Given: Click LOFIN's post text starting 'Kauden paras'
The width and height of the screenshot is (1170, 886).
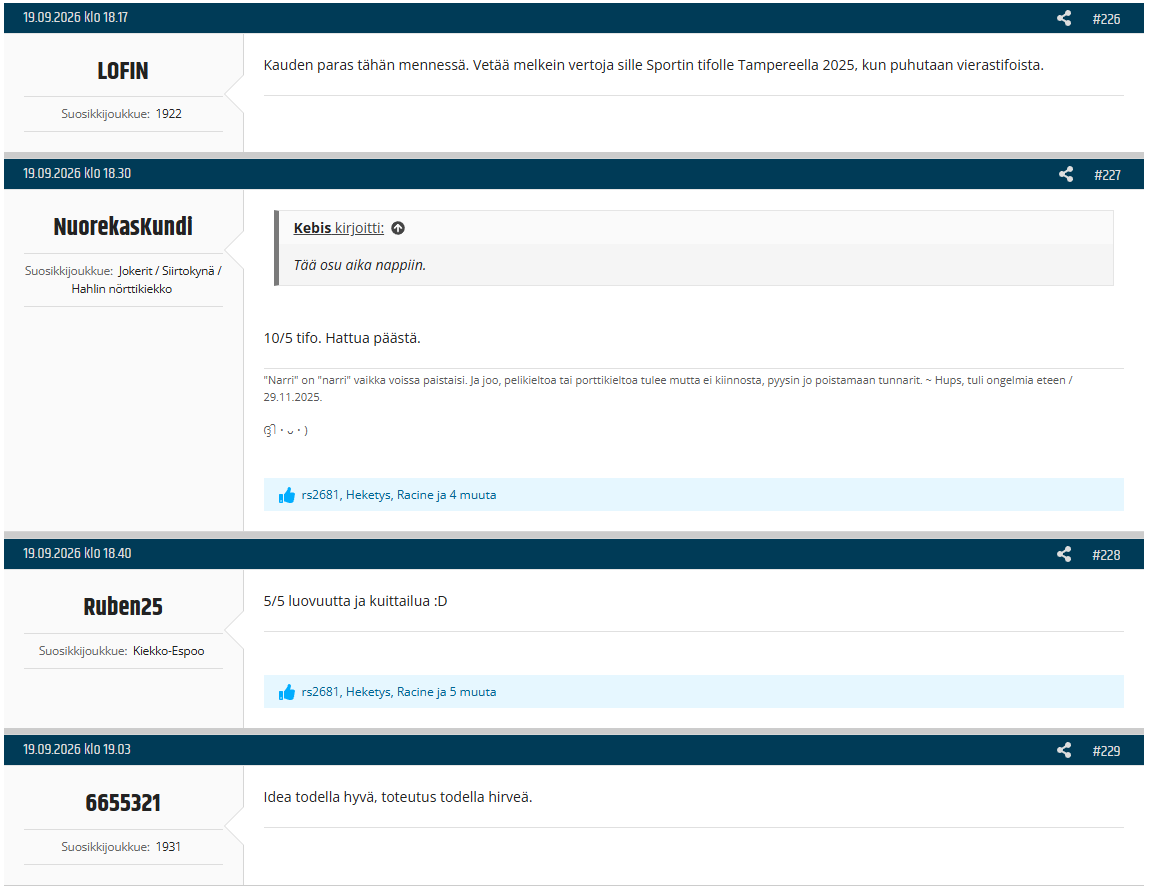Looking at the screenshot, I should point(654,65).
